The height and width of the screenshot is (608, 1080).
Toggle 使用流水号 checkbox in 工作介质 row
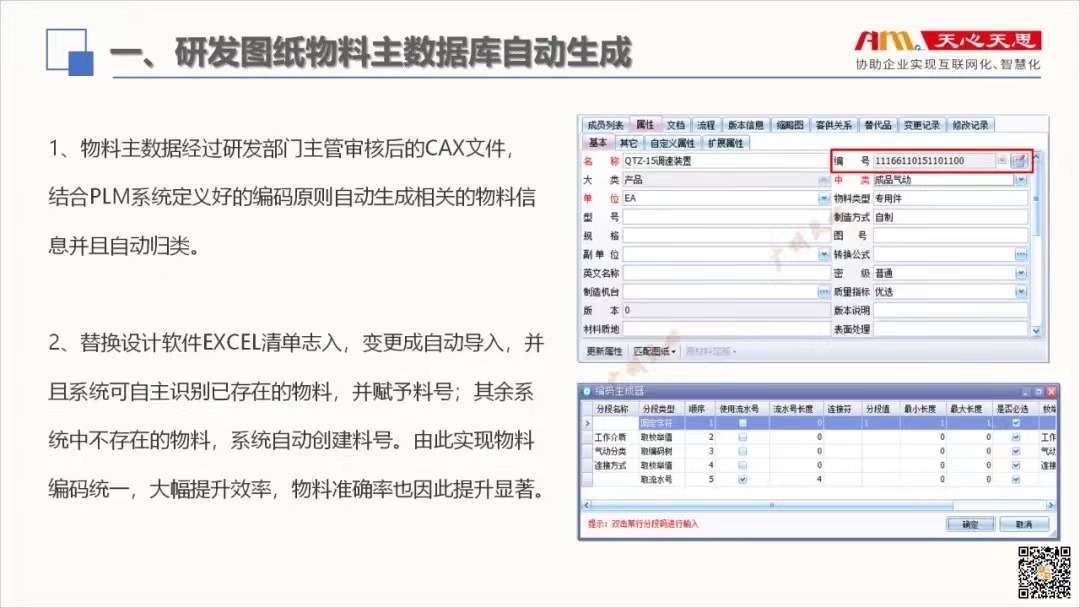(742, 437)
